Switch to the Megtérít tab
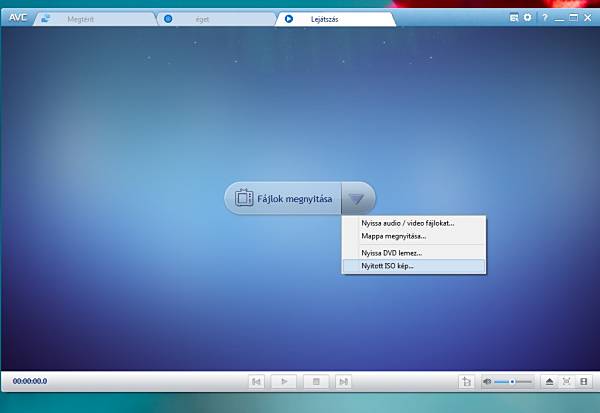 pos(95,19)
